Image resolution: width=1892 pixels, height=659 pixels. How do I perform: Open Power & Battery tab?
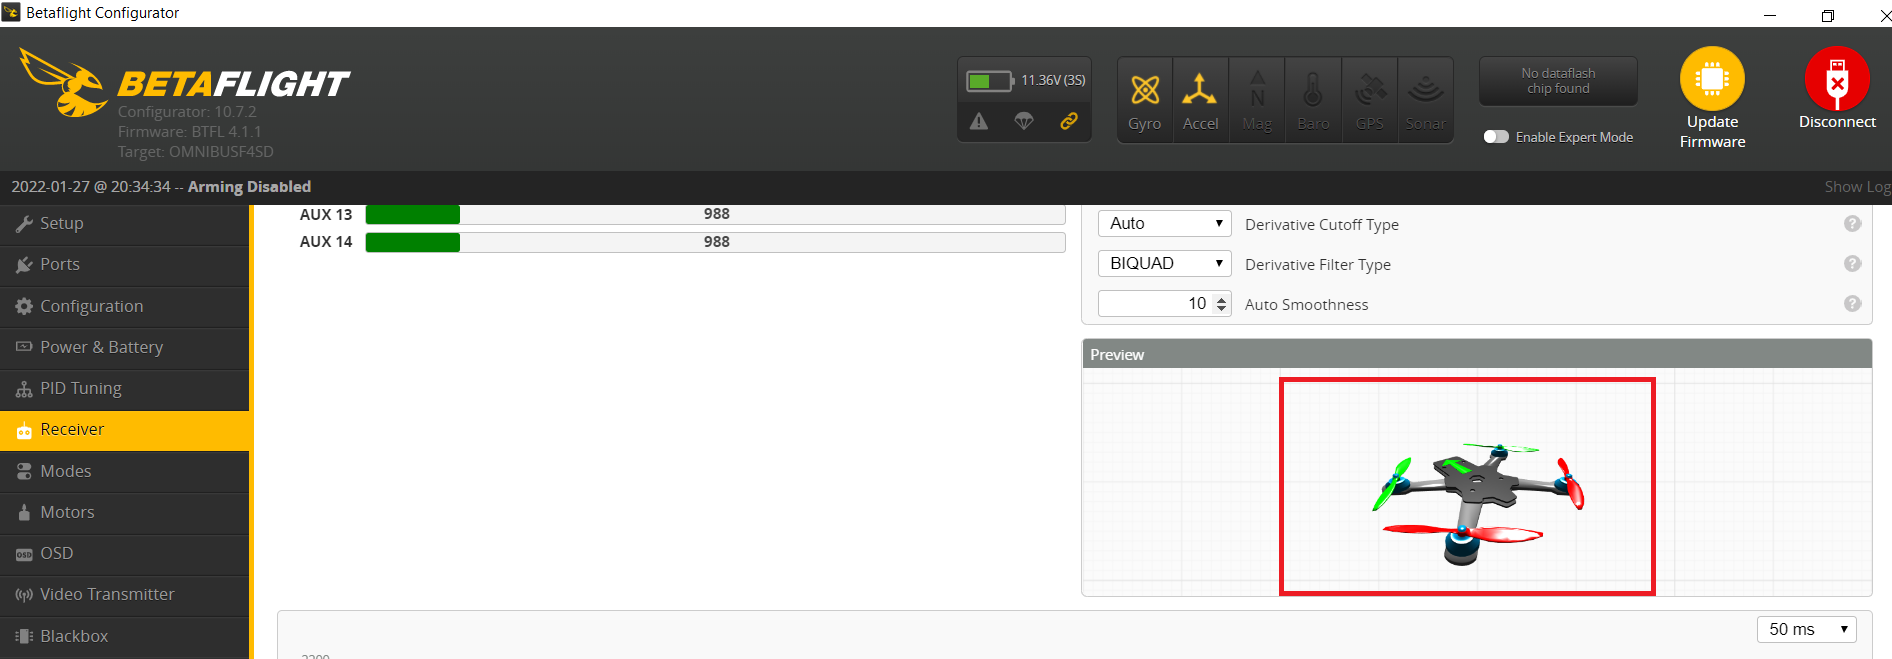pos(125,347)
